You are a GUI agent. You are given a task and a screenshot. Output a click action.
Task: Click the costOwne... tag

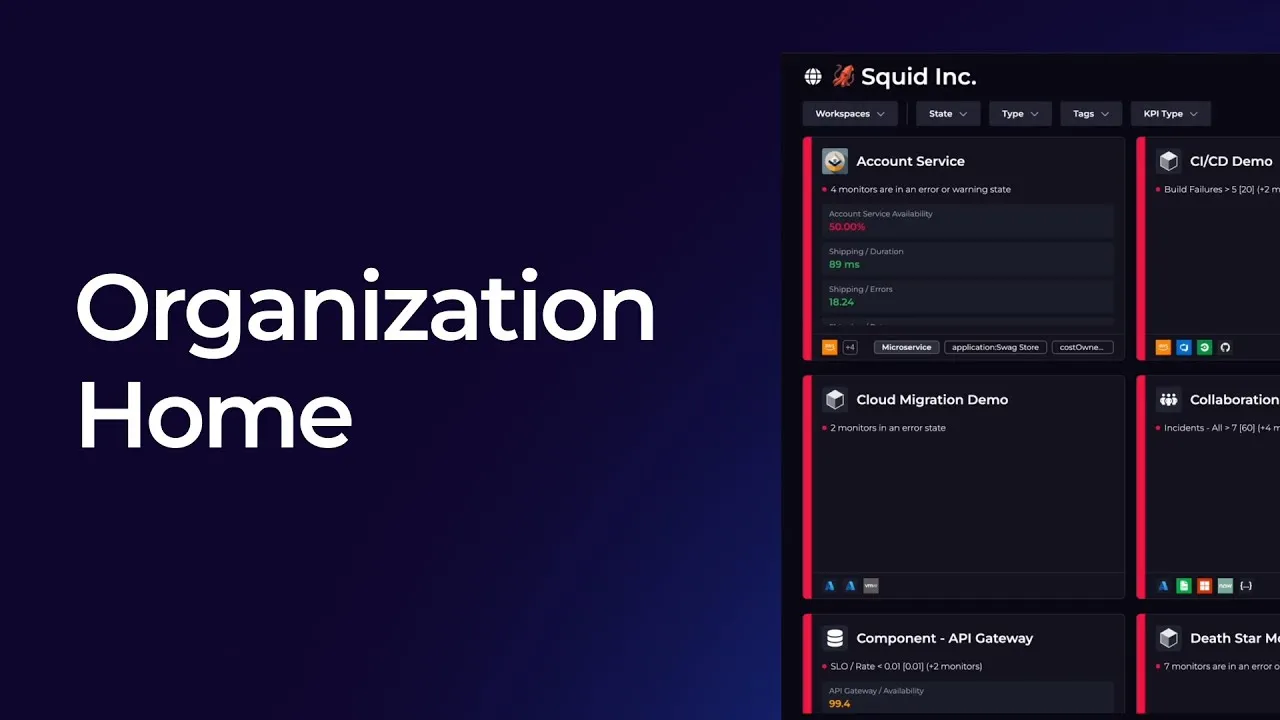(x=1082, y=347)
